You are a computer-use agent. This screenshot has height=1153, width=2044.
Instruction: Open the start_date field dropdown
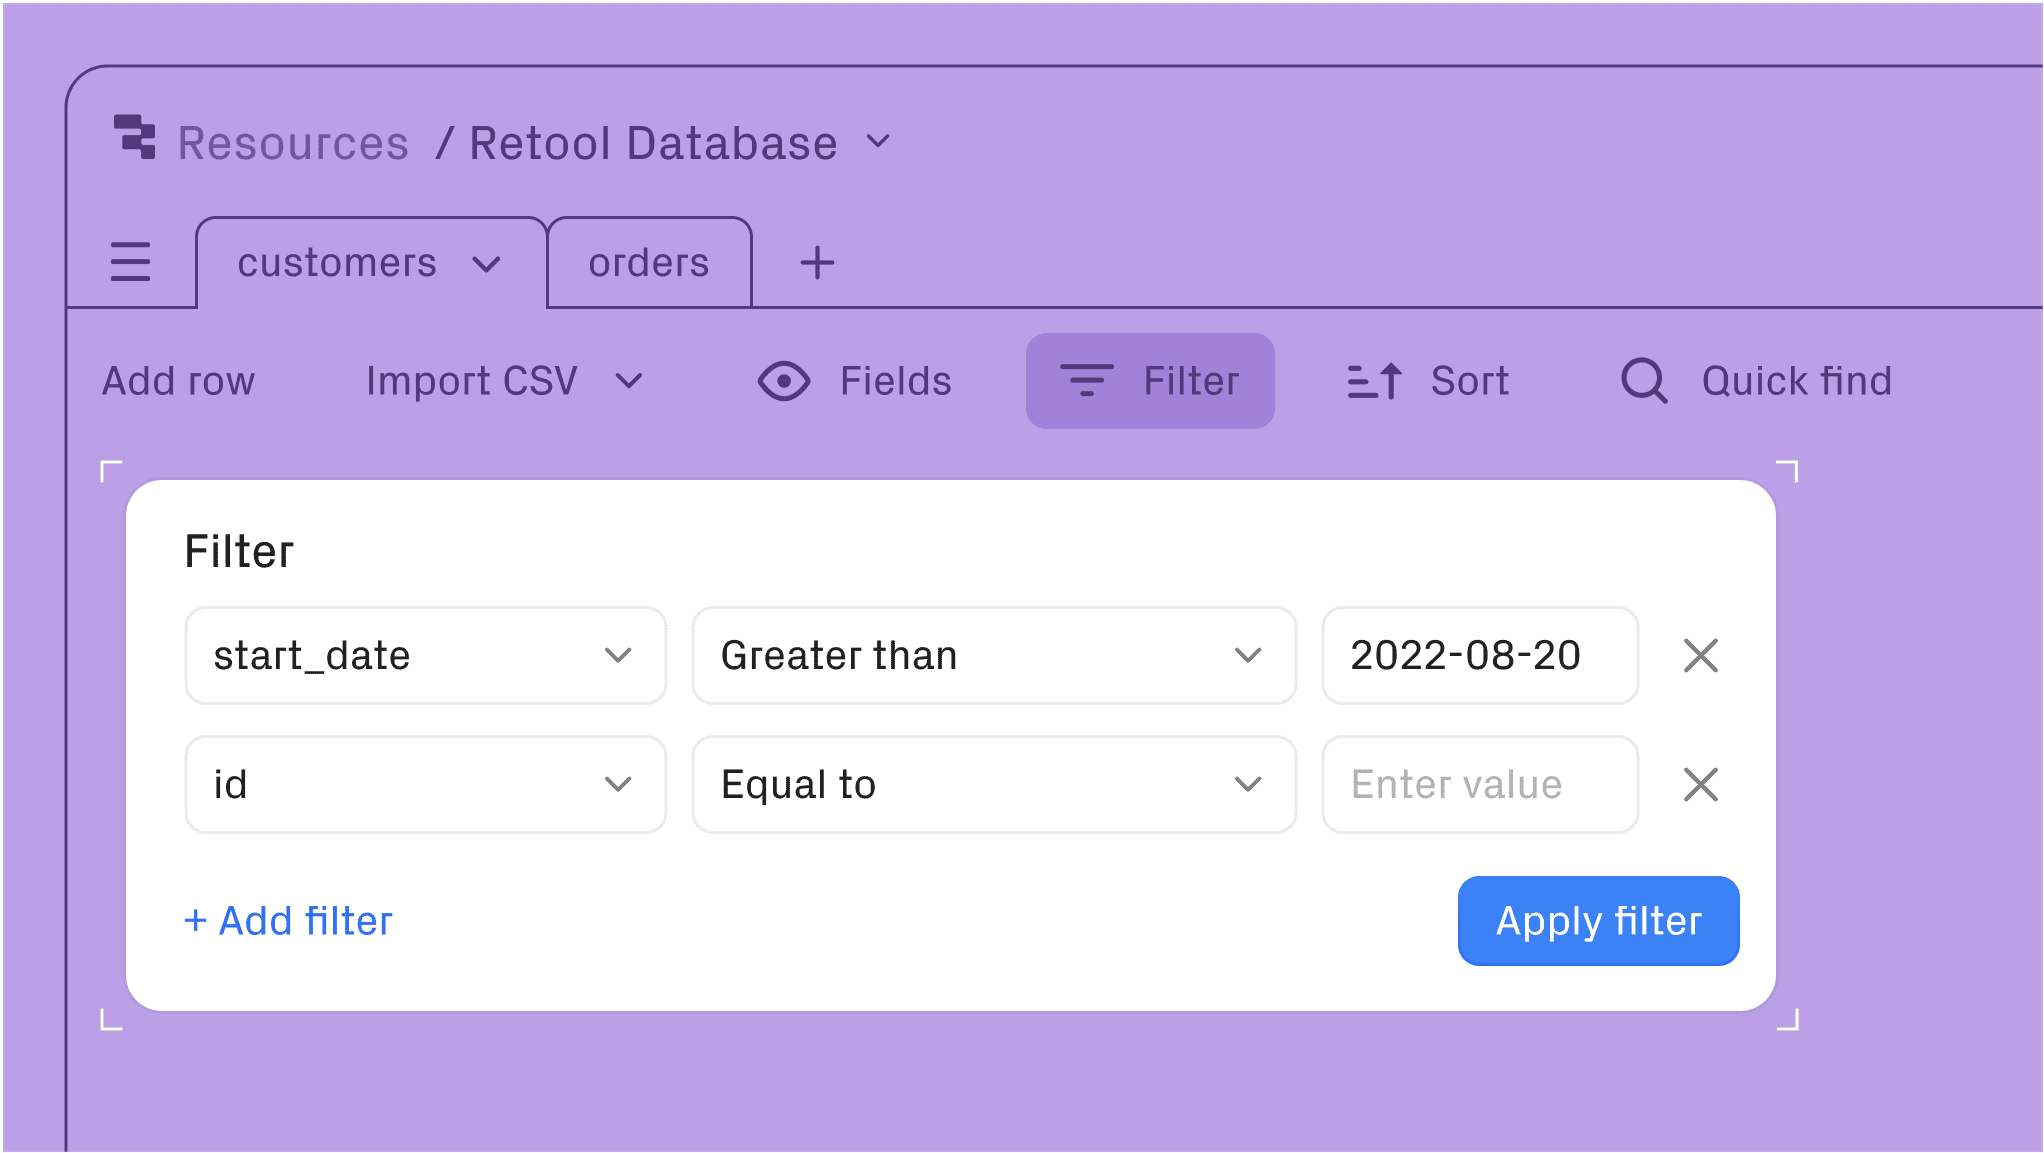tap(425, 656)
